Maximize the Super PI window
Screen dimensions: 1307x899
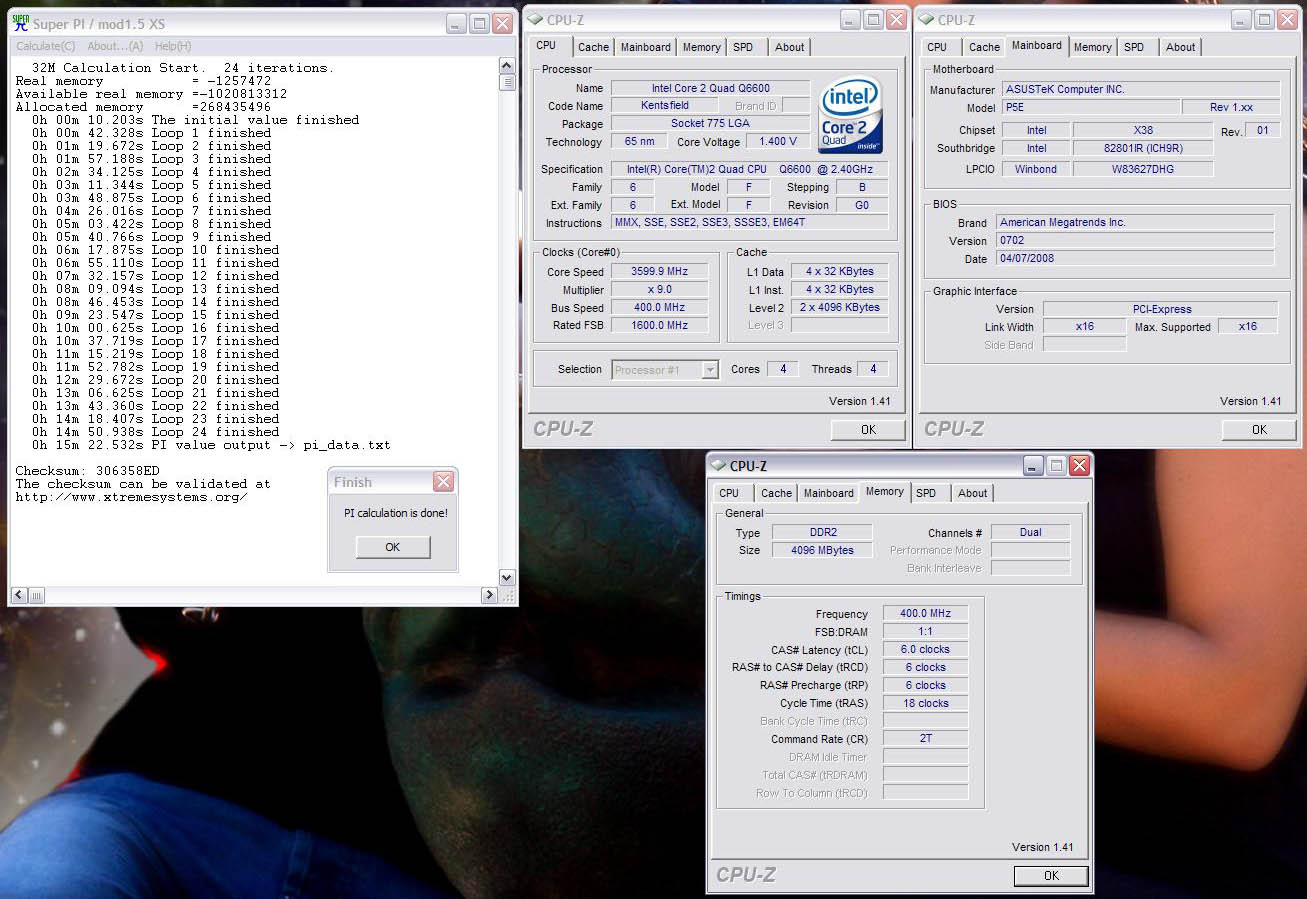click(x=479, y=23)
